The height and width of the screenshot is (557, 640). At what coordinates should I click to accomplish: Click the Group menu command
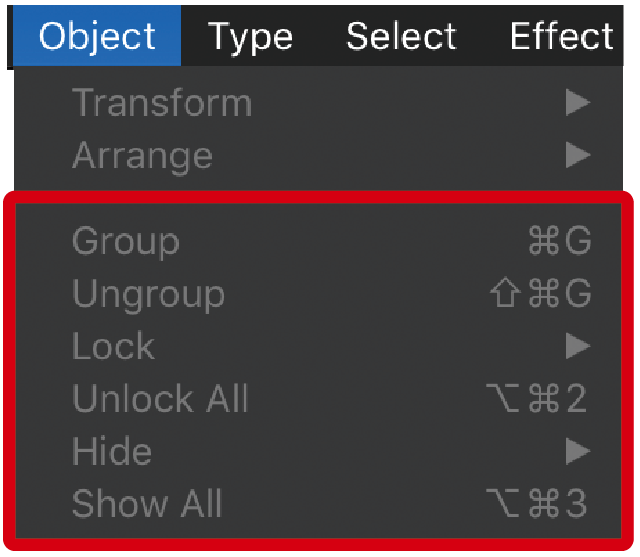point(126,242)
